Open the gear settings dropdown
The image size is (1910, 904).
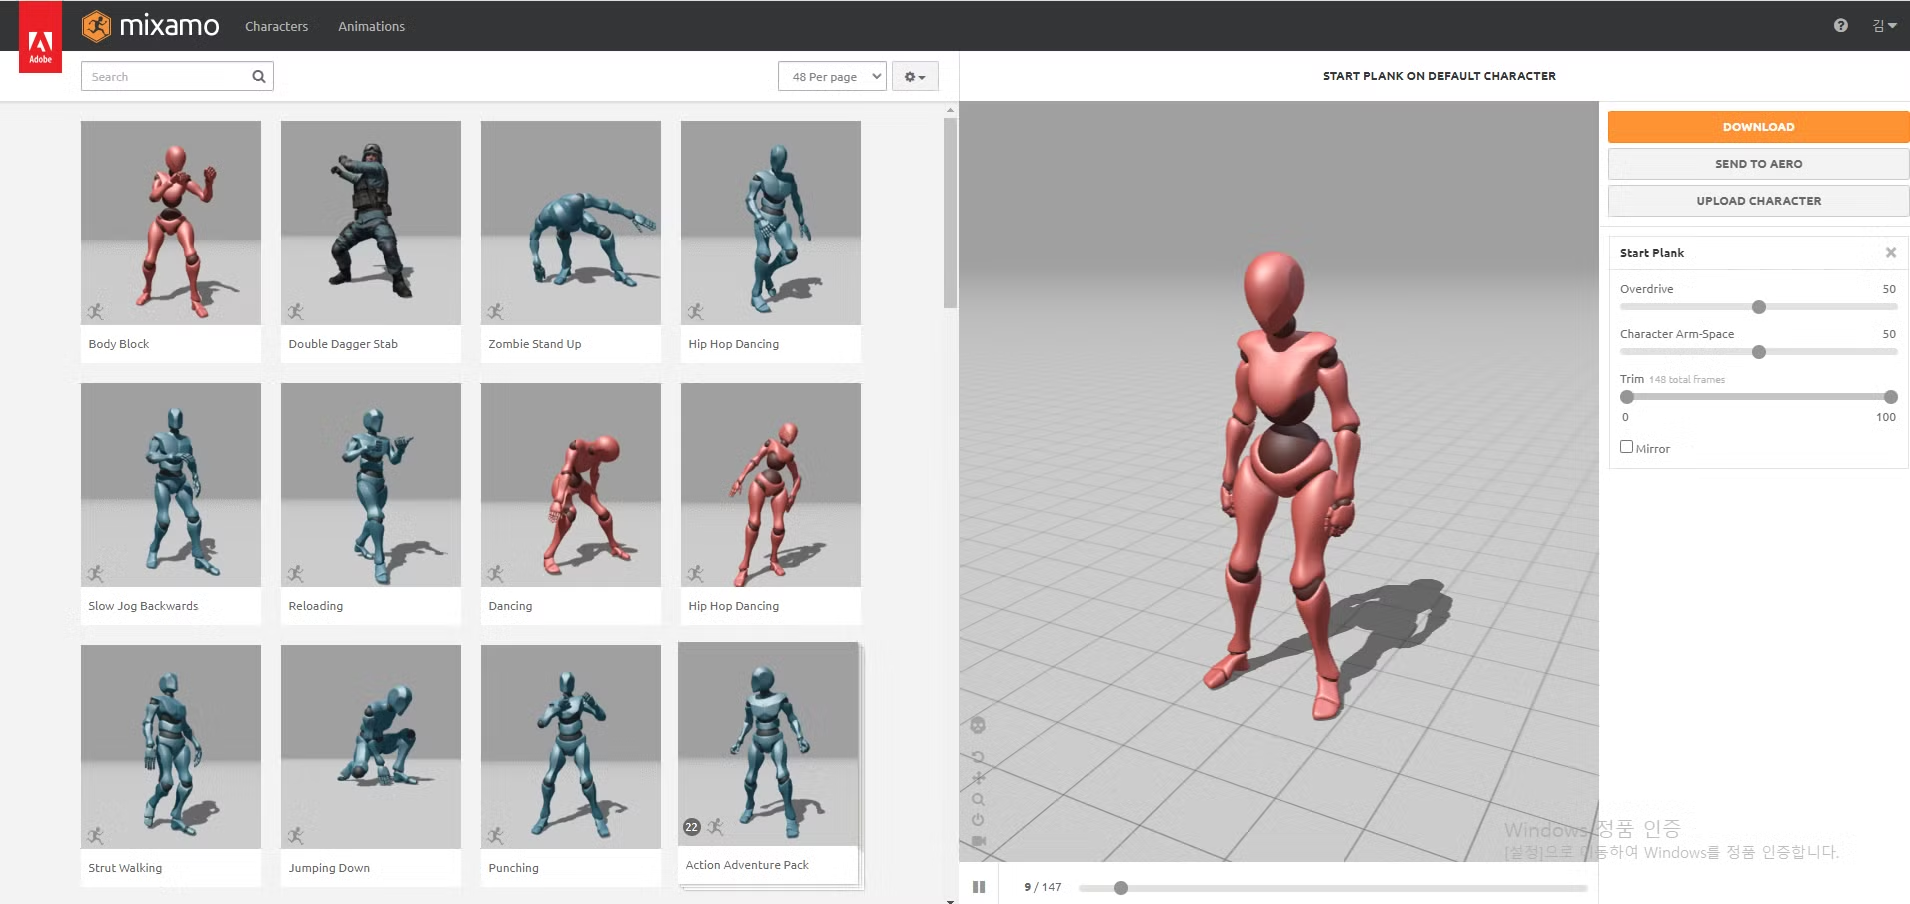pyautogui.click(x=915, y=76)
